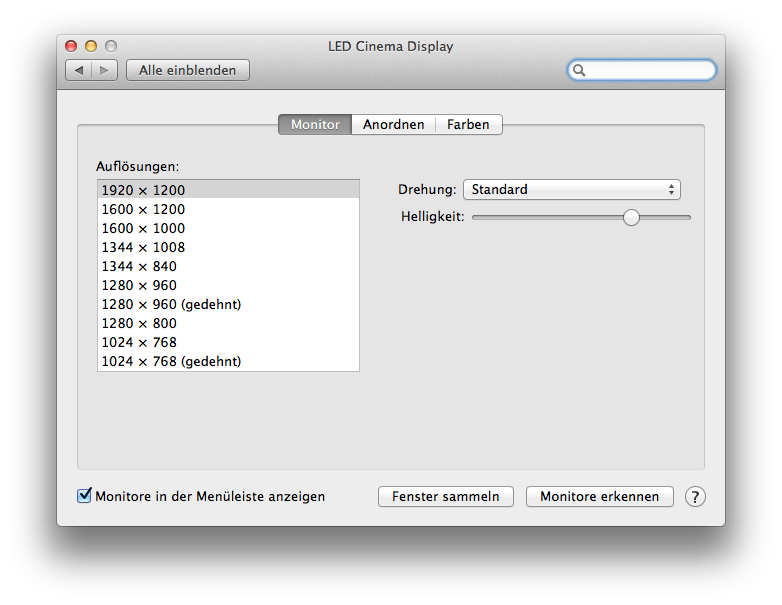
Task: Click the magnifier icon in search field
Action: point(579,70)
